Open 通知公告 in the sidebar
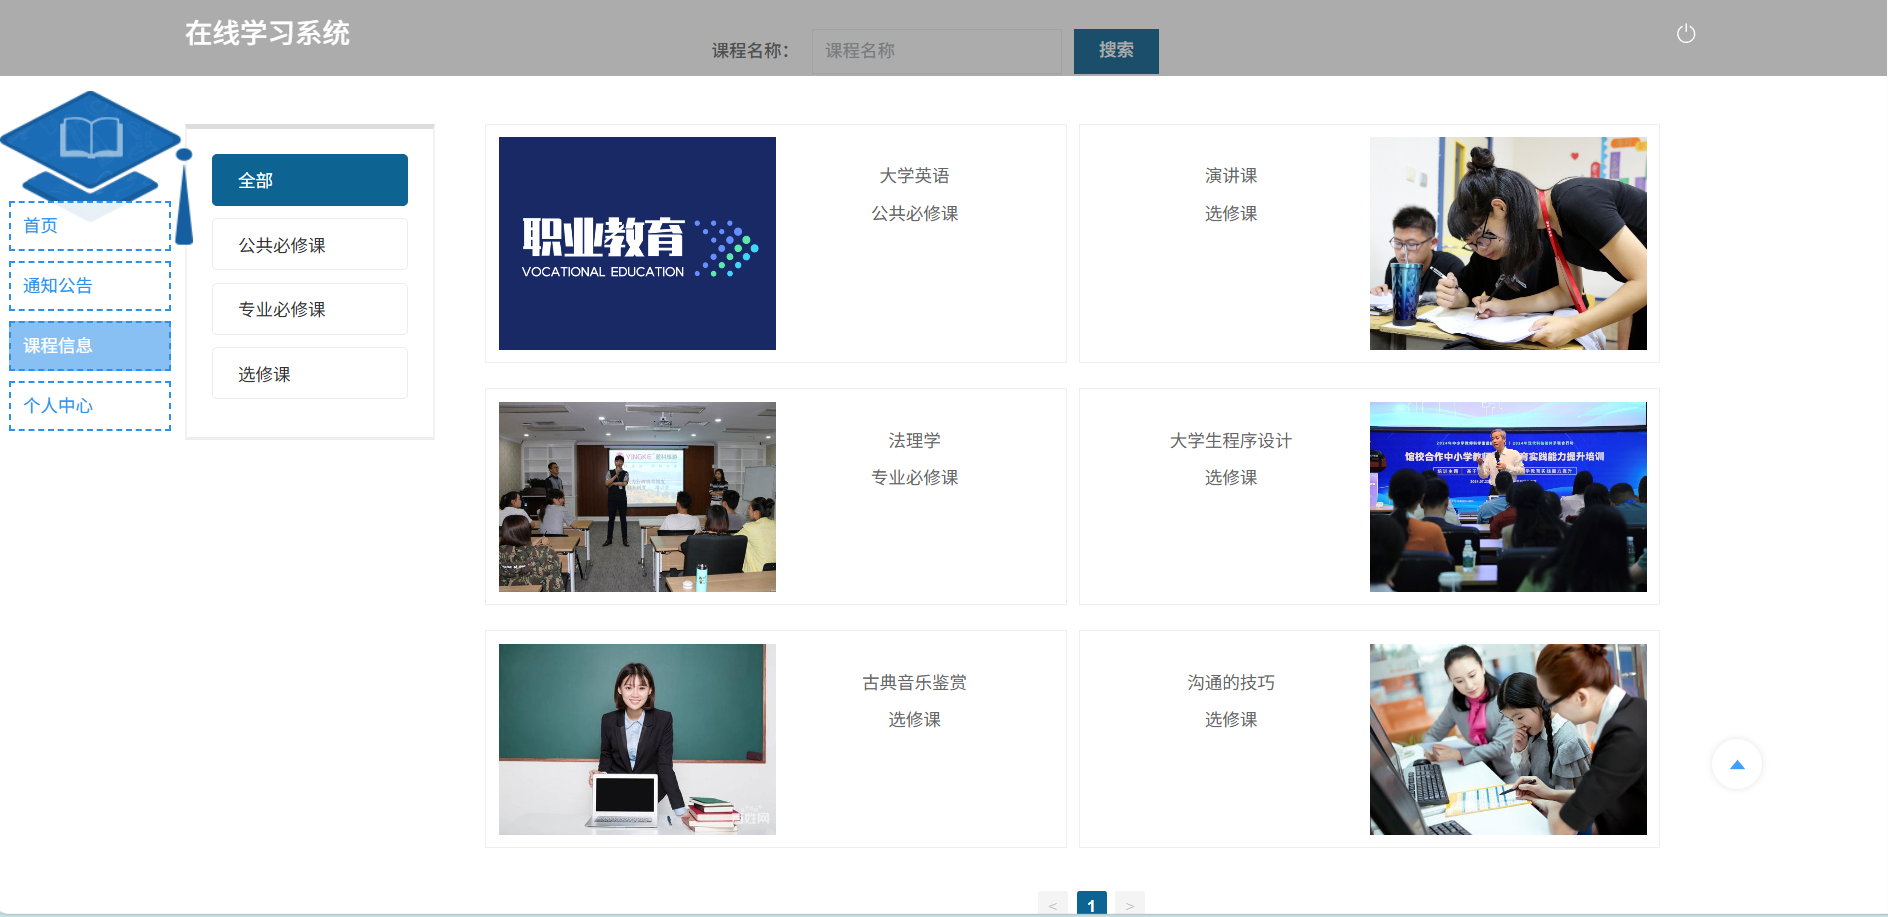 coord(90,286)
